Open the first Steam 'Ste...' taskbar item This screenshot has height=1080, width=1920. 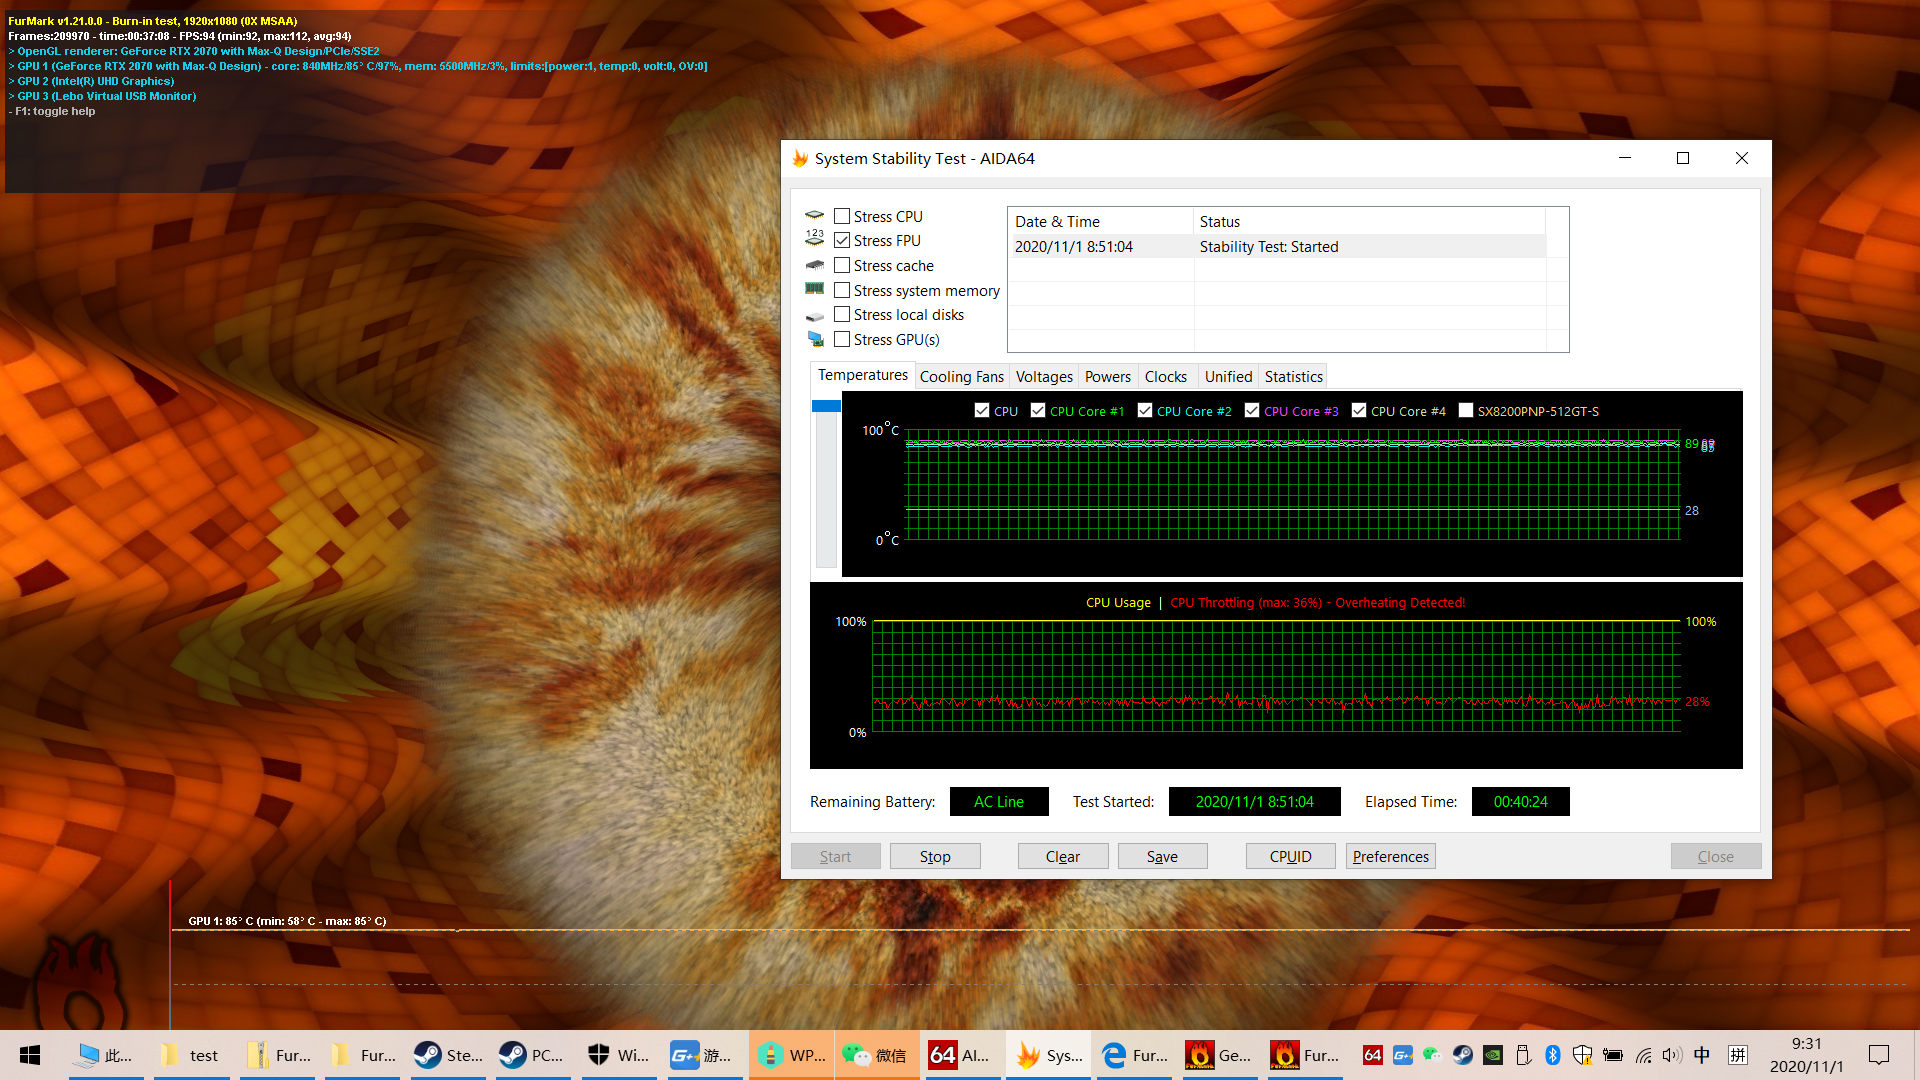tap(448, 1055)
